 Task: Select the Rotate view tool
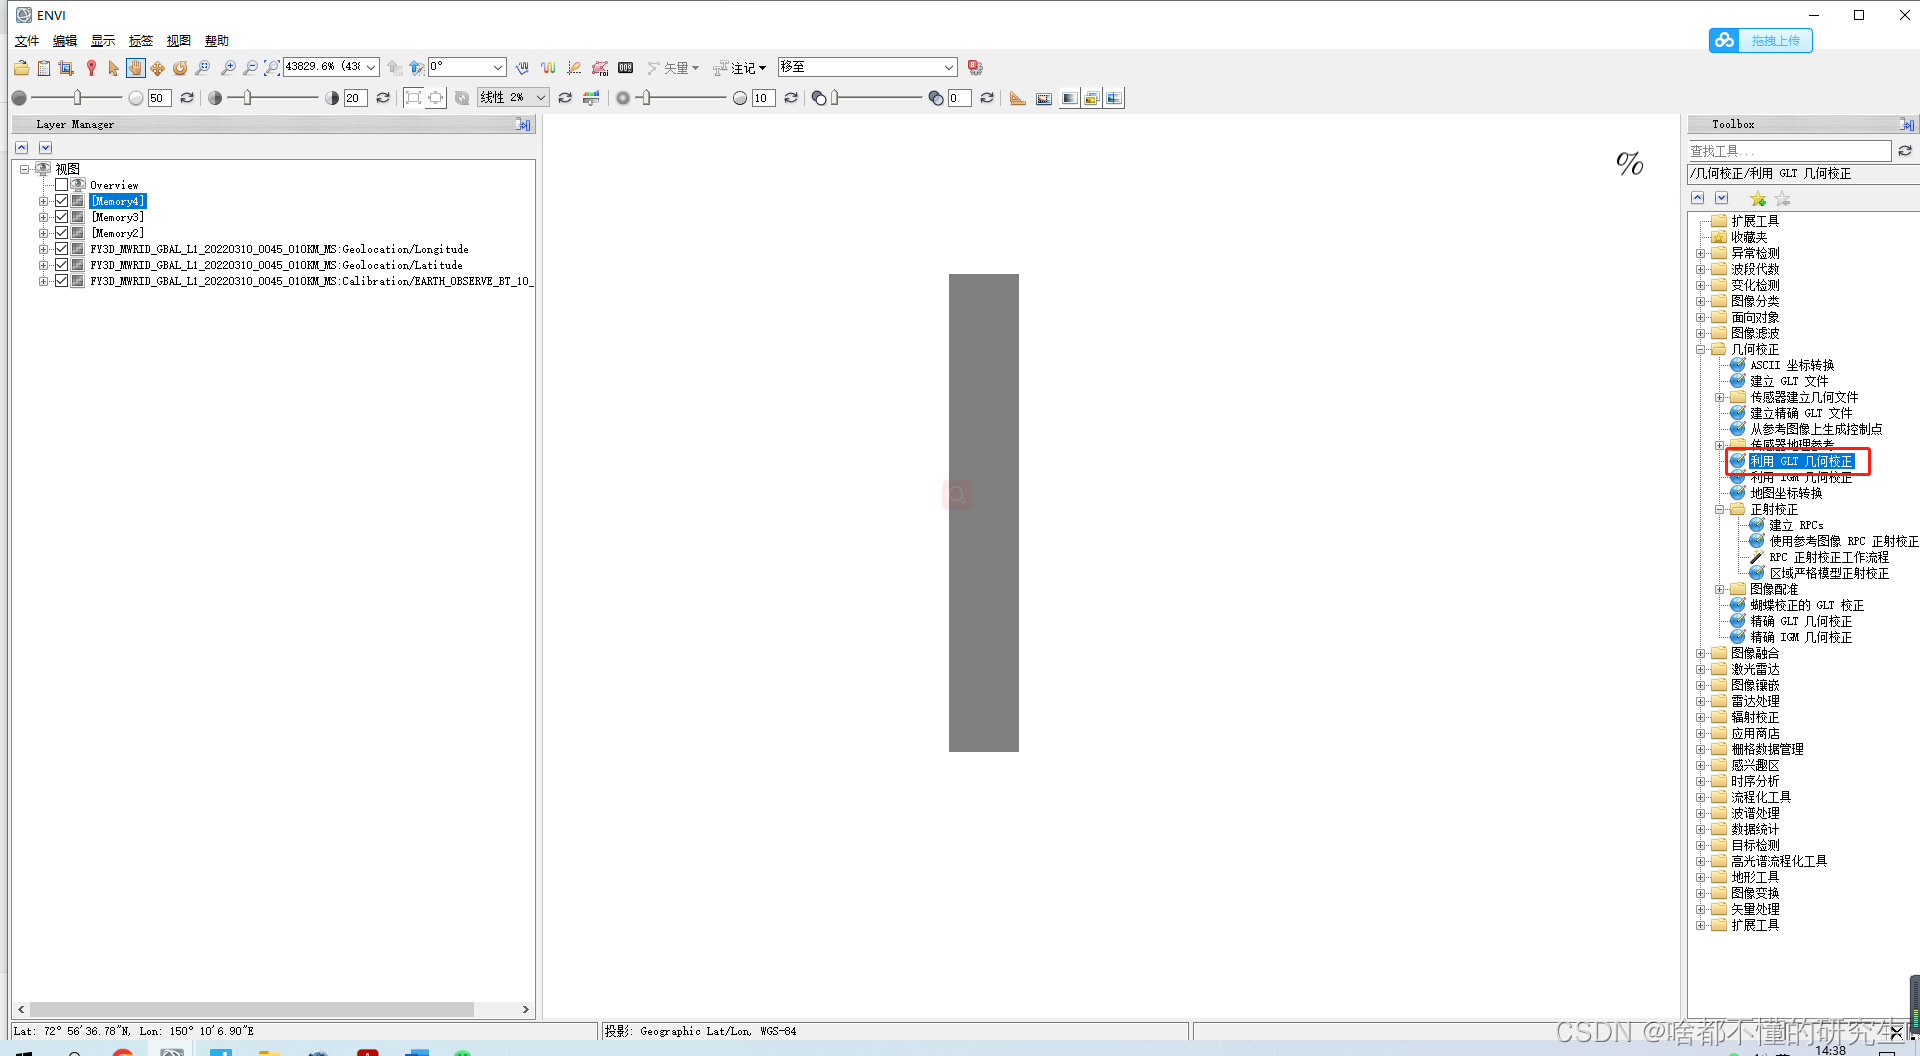180,68
